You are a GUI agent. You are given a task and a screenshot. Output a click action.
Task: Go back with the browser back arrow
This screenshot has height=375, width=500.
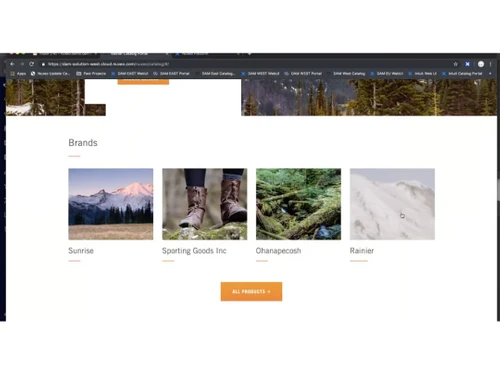12,64
